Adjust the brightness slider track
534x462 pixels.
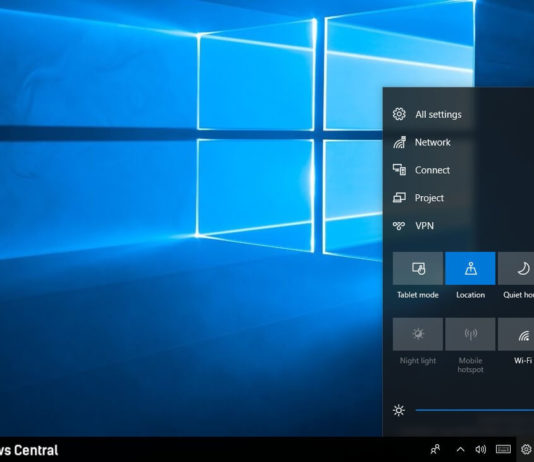coord(475,410)
